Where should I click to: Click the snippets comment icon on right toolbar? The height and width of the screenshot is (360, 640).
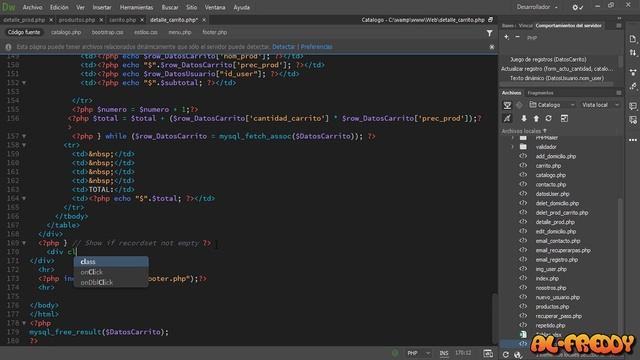633,106
